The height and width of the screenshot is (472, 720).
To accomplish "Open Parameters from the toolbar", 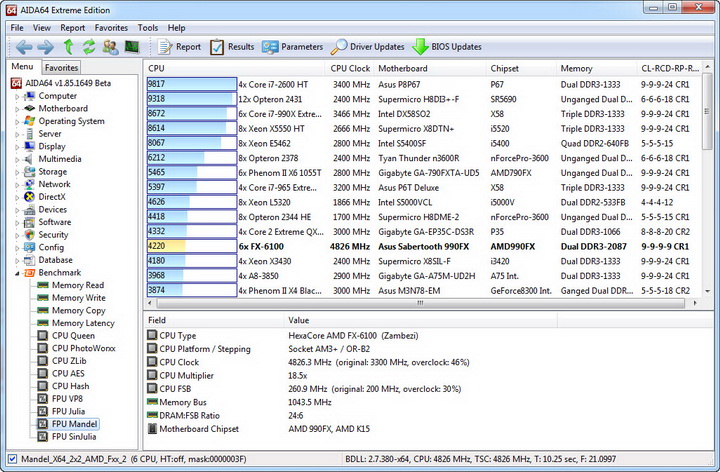I will (x=292, y=47).
